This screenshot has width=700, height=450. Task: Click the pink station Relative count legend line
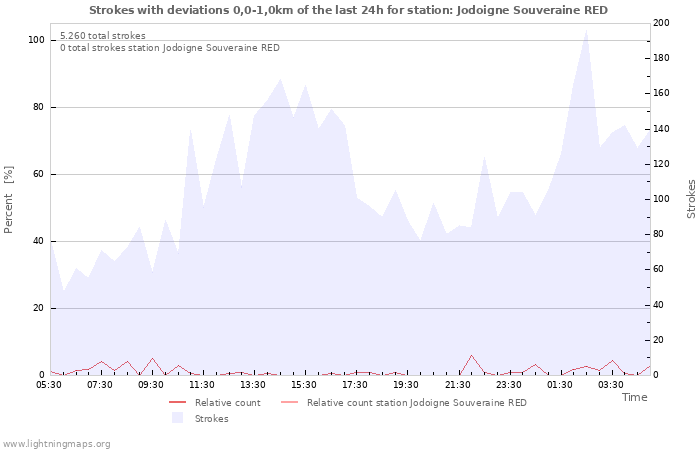[x=289, y=403]
